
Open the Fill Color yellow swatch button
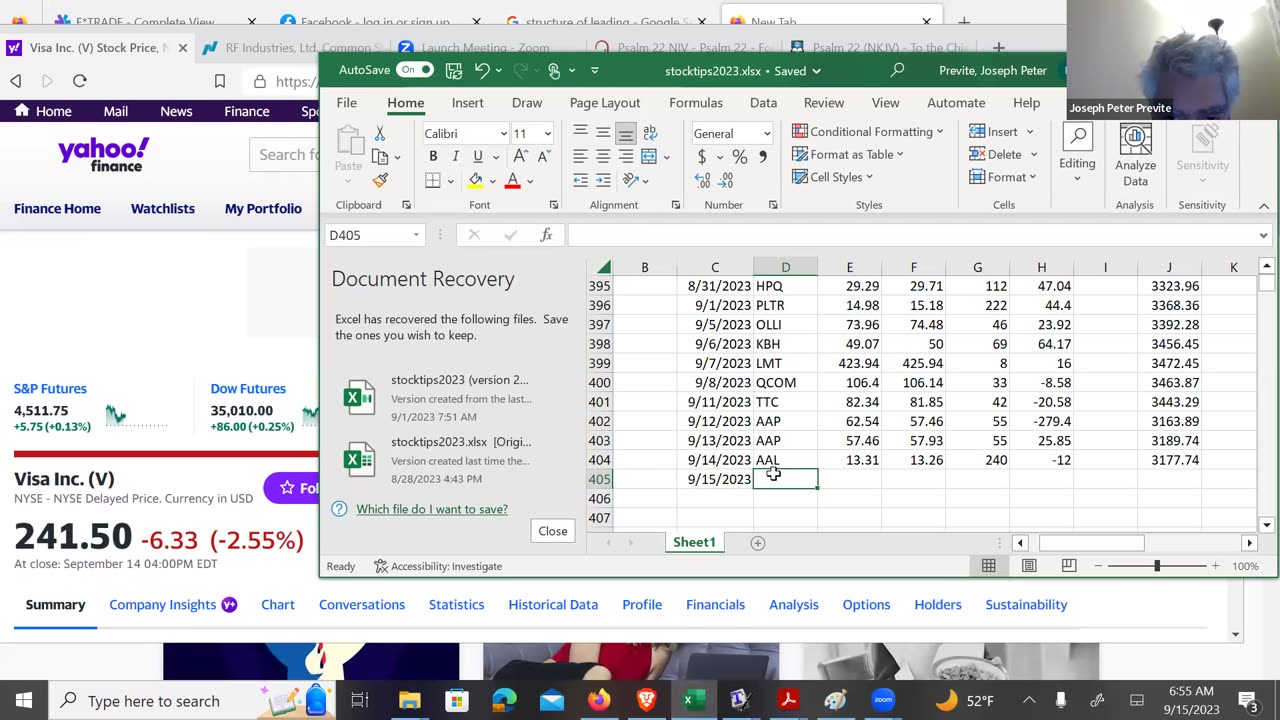tap(475, 181)
